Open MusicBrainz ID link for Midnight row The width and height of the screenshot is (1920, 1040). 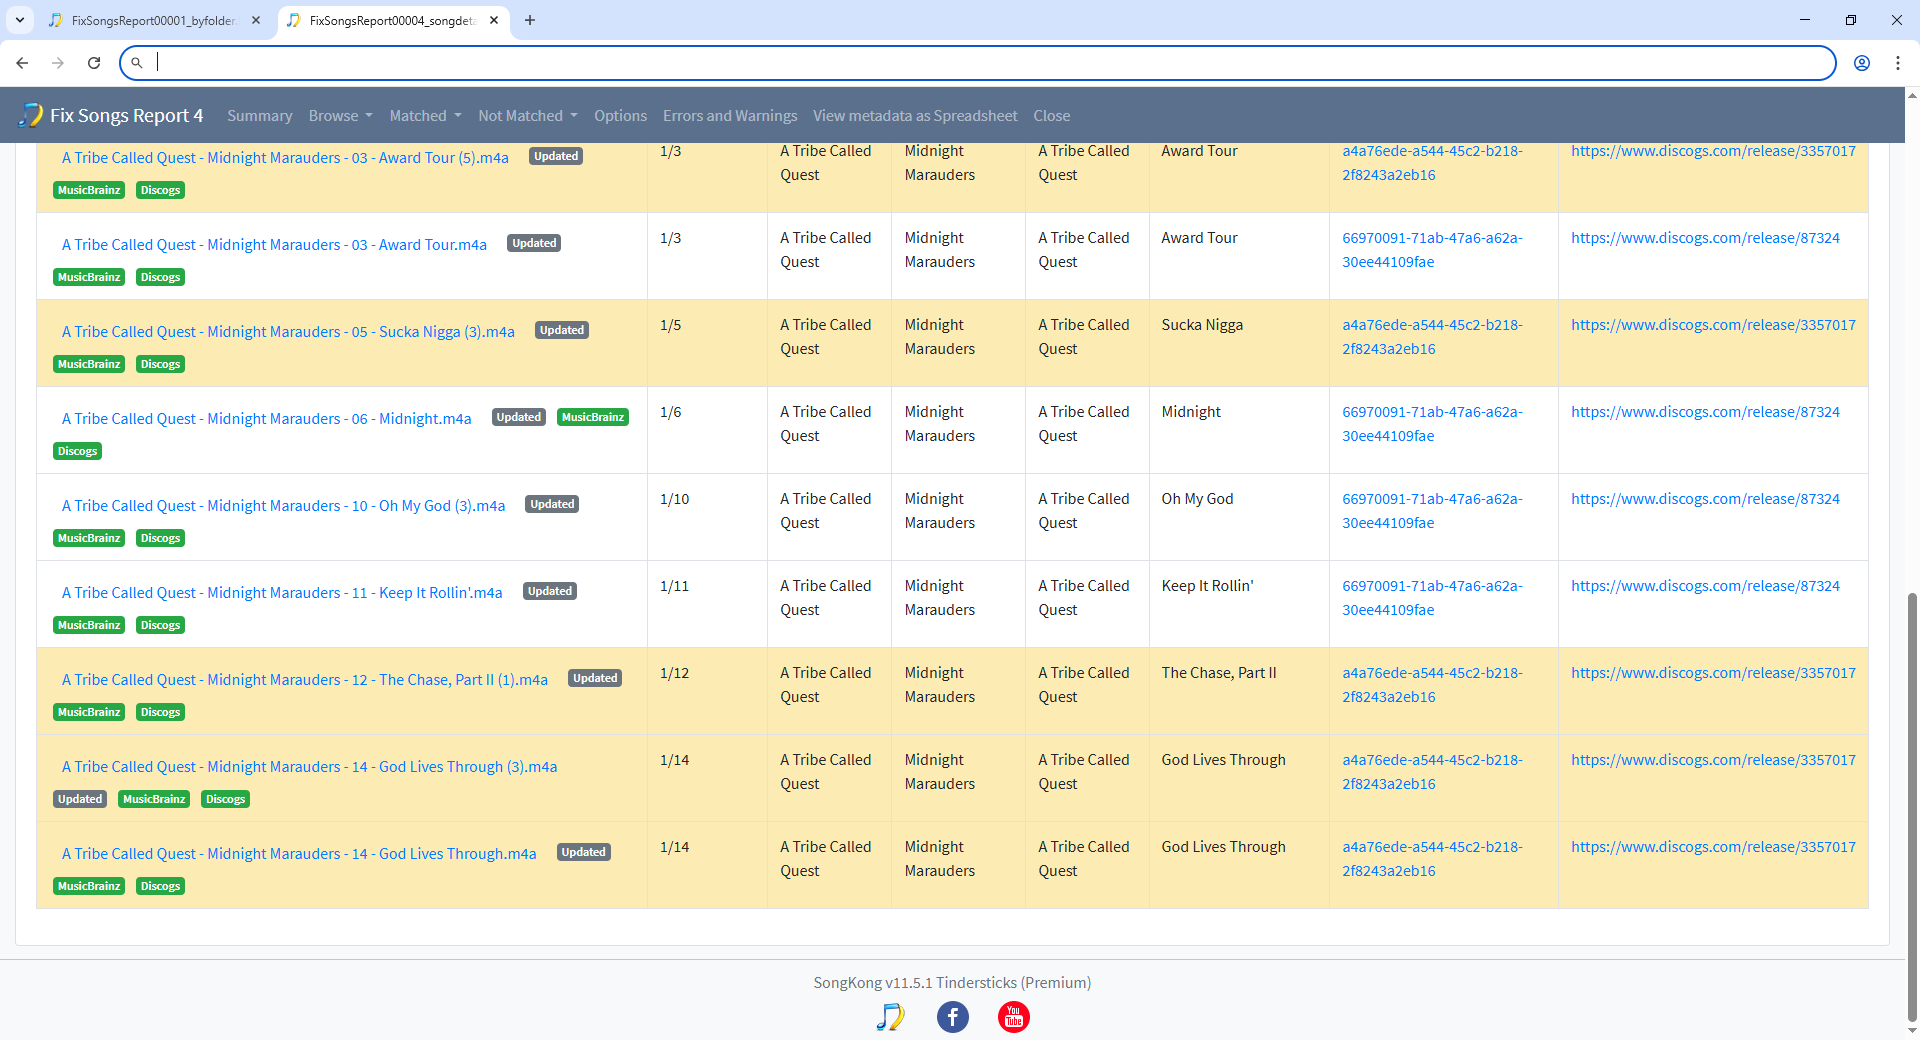coord(1432,424)
